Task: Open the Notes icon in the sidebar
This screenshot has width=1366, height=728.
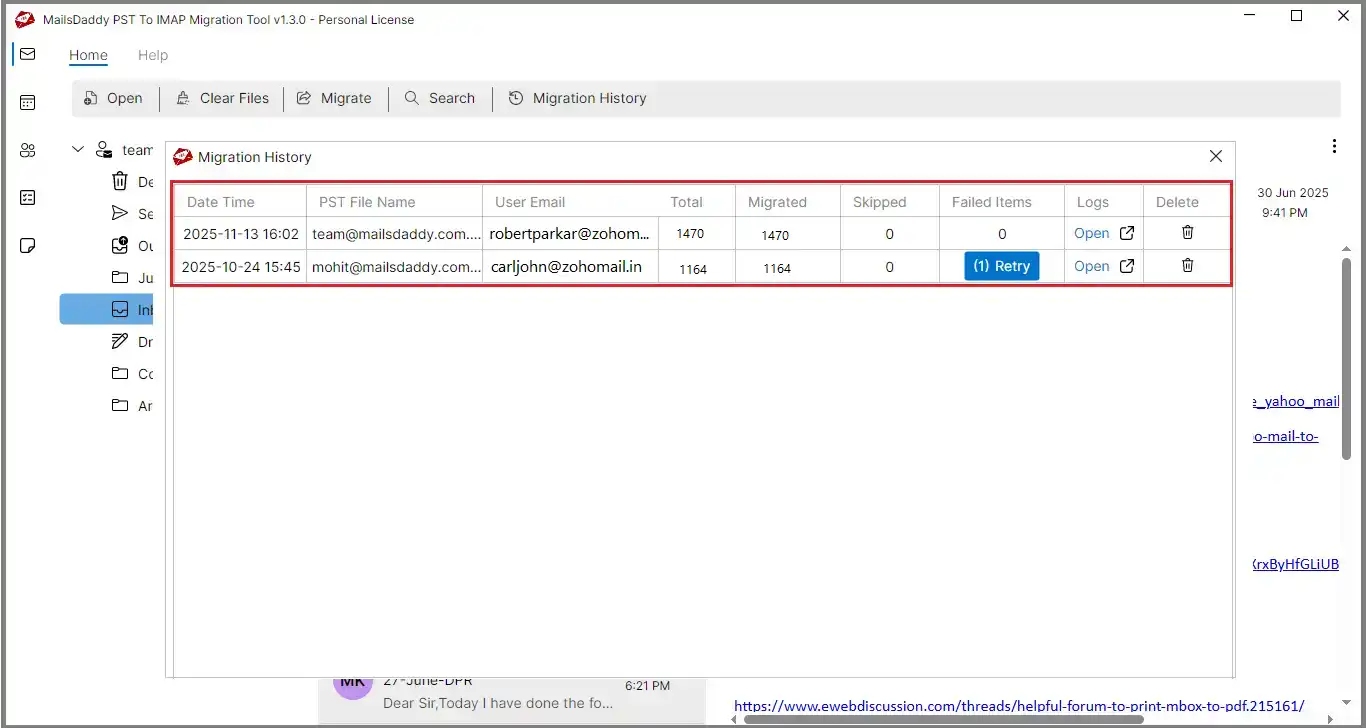Action: (27, 245)
